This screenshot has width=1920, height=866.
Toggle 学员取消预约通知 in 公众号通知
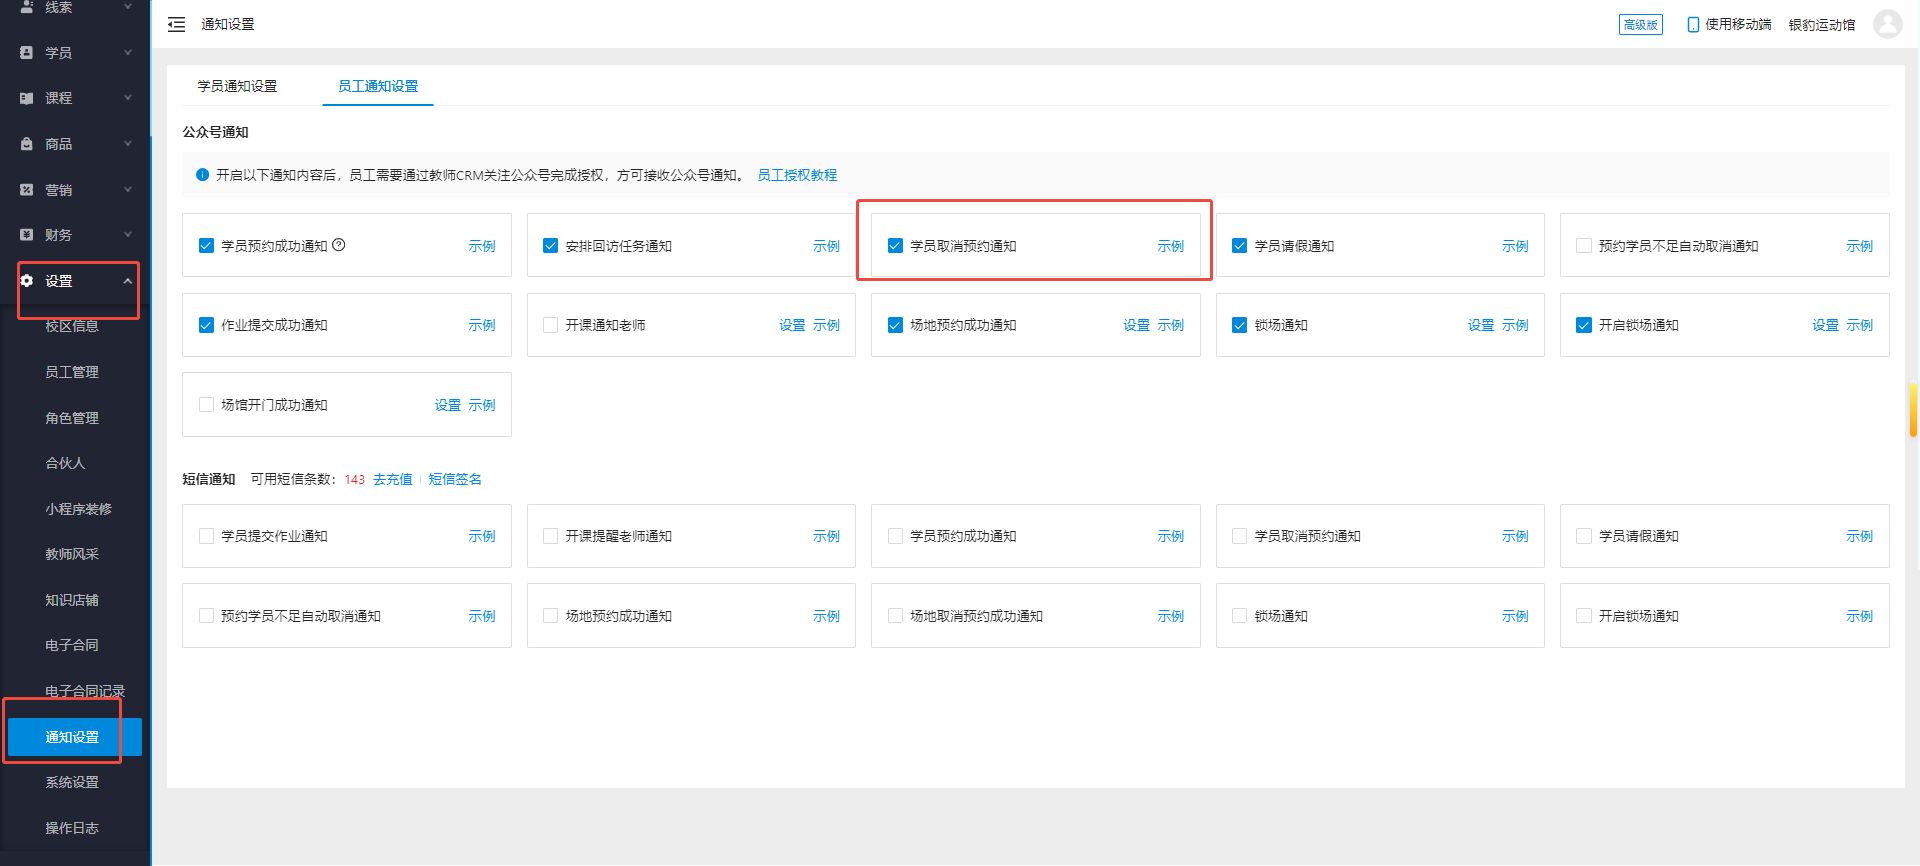895,245
